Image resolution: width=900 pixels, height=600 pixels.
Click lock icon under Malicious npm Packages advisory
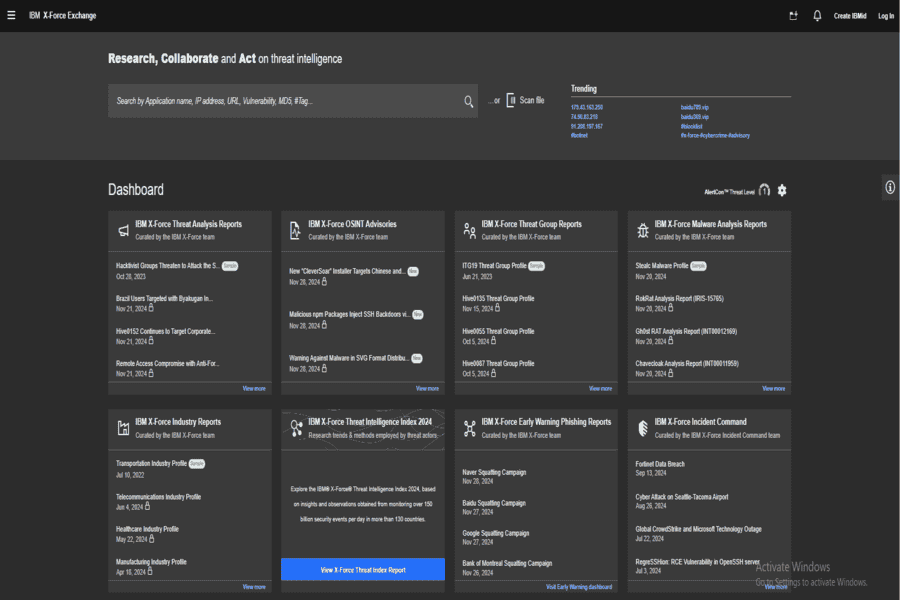click(324, 325)
